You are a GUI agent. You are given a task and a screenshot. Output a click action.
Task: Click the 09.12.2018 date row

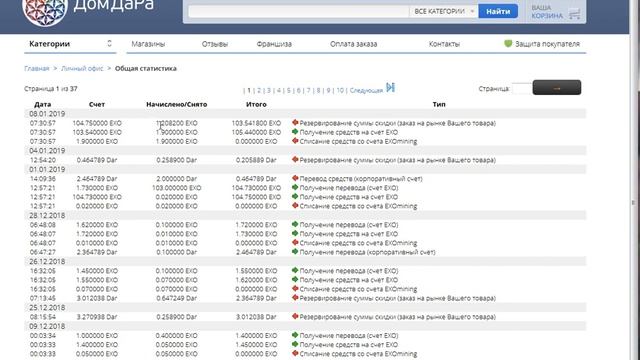pos(305,326)
